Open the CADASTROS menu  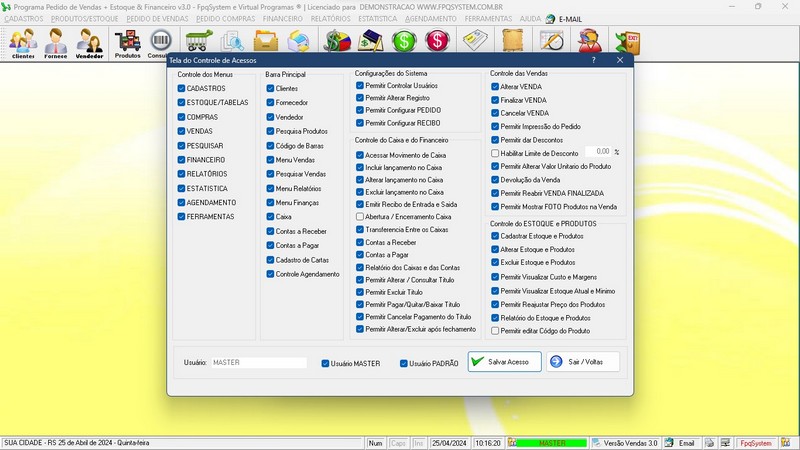[x=23, y=19]
